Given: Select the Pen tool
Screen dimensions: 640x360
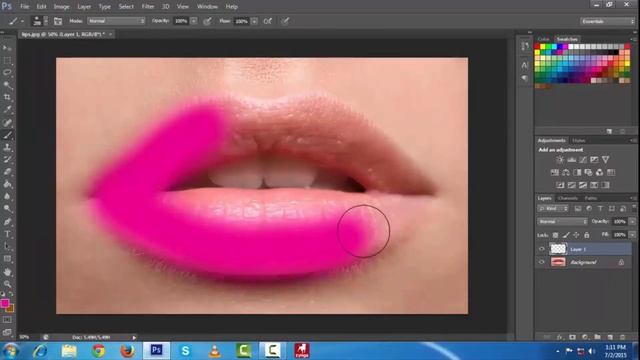Looking at the screenshot, I should click(7, 222).
